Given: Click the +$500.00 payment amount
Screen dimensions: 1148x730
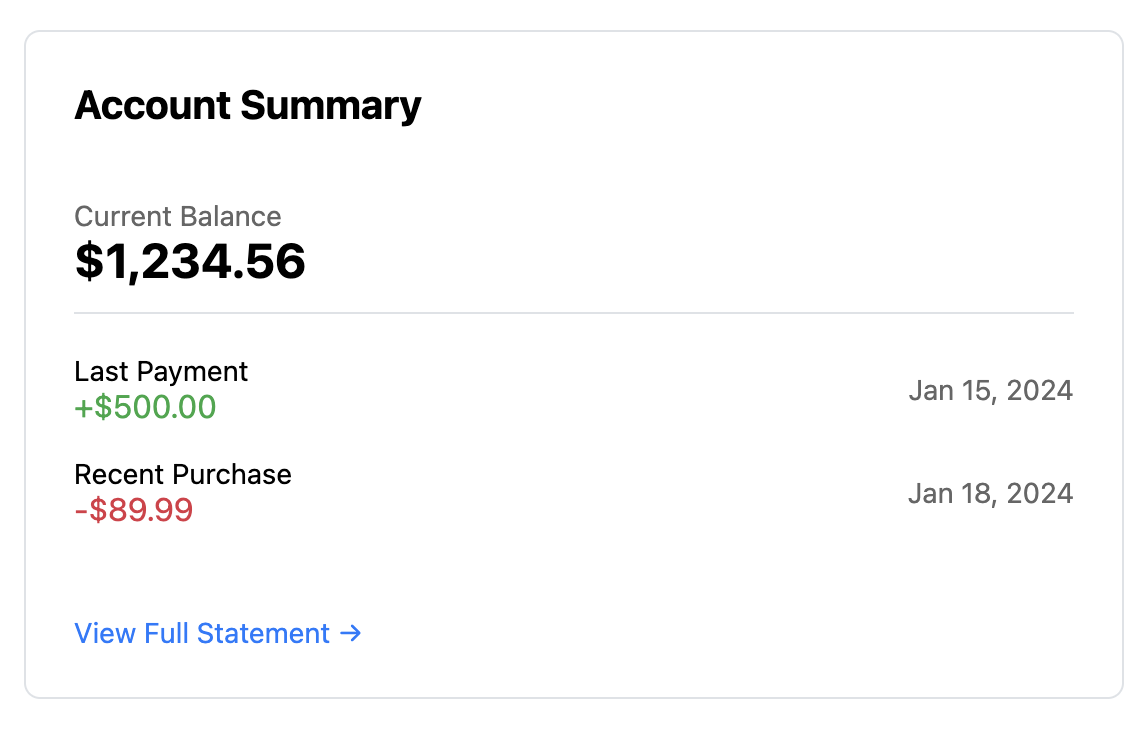Looking at the screenshot, I should pyautogui.click(x=145, y=408).
